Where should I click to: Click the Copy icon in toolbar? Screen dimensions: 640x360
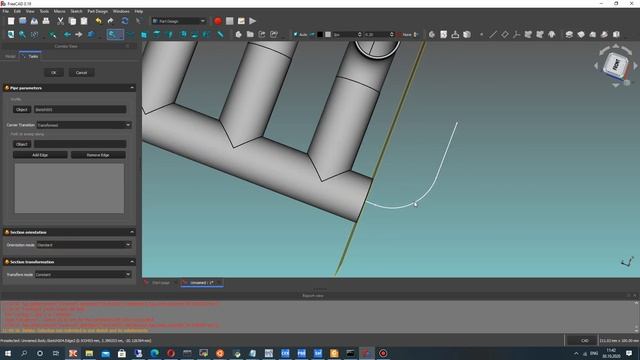pyautogui.click(x=72, y=21)
